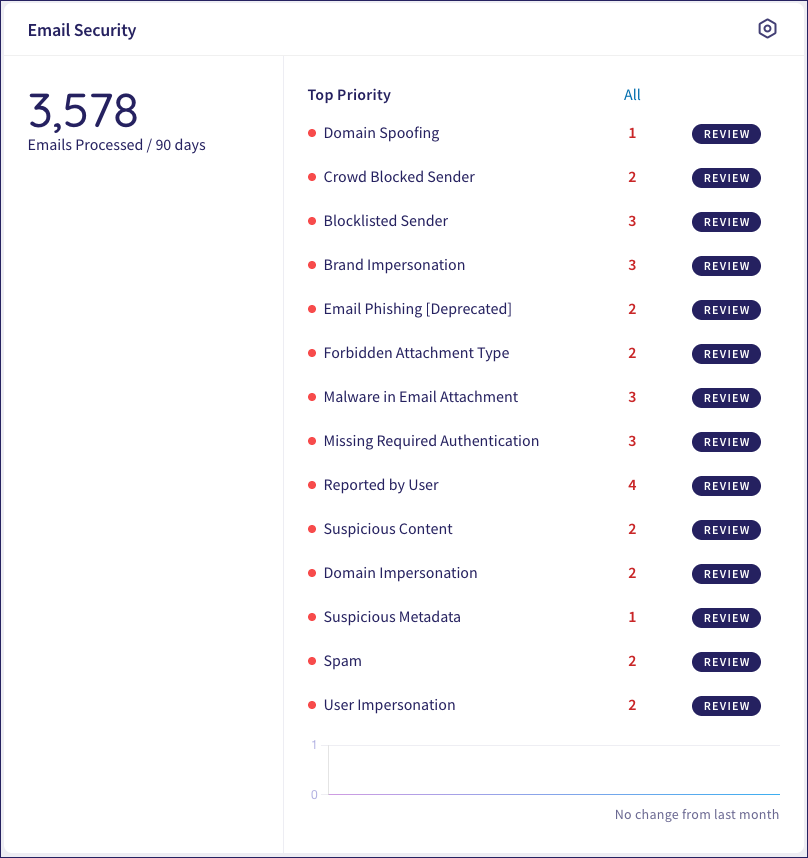Review the Email Phishing [Deprecated] entries

point(726,309)
